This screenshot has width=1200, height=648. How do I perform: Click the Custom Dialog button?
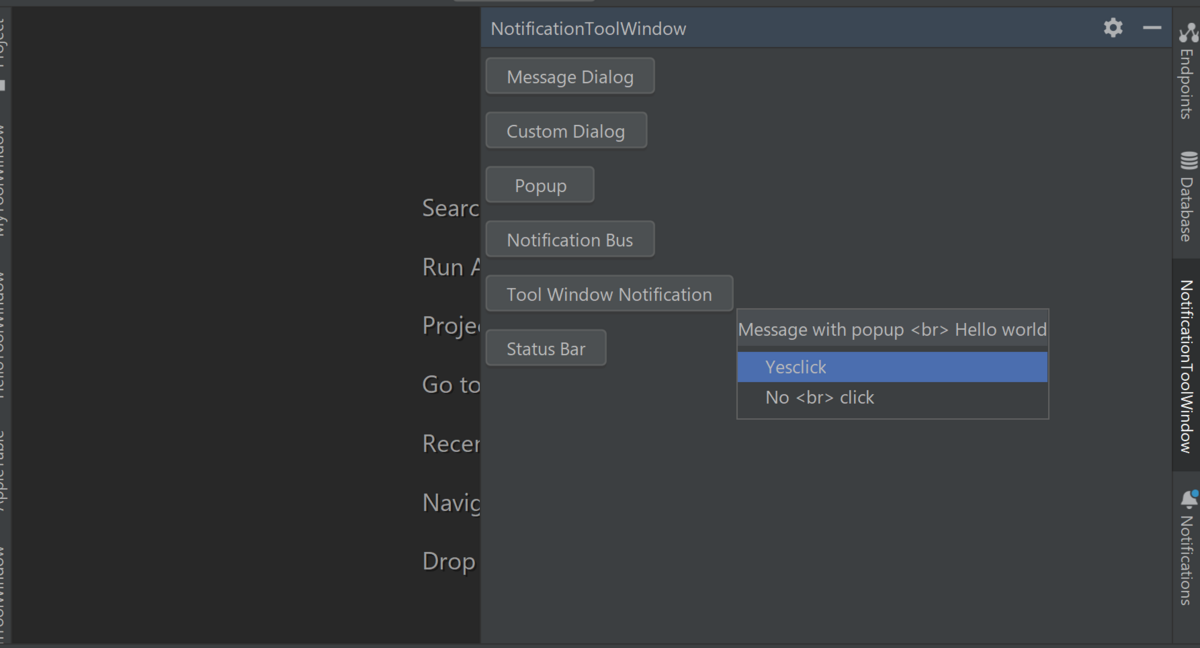[566, 131]
